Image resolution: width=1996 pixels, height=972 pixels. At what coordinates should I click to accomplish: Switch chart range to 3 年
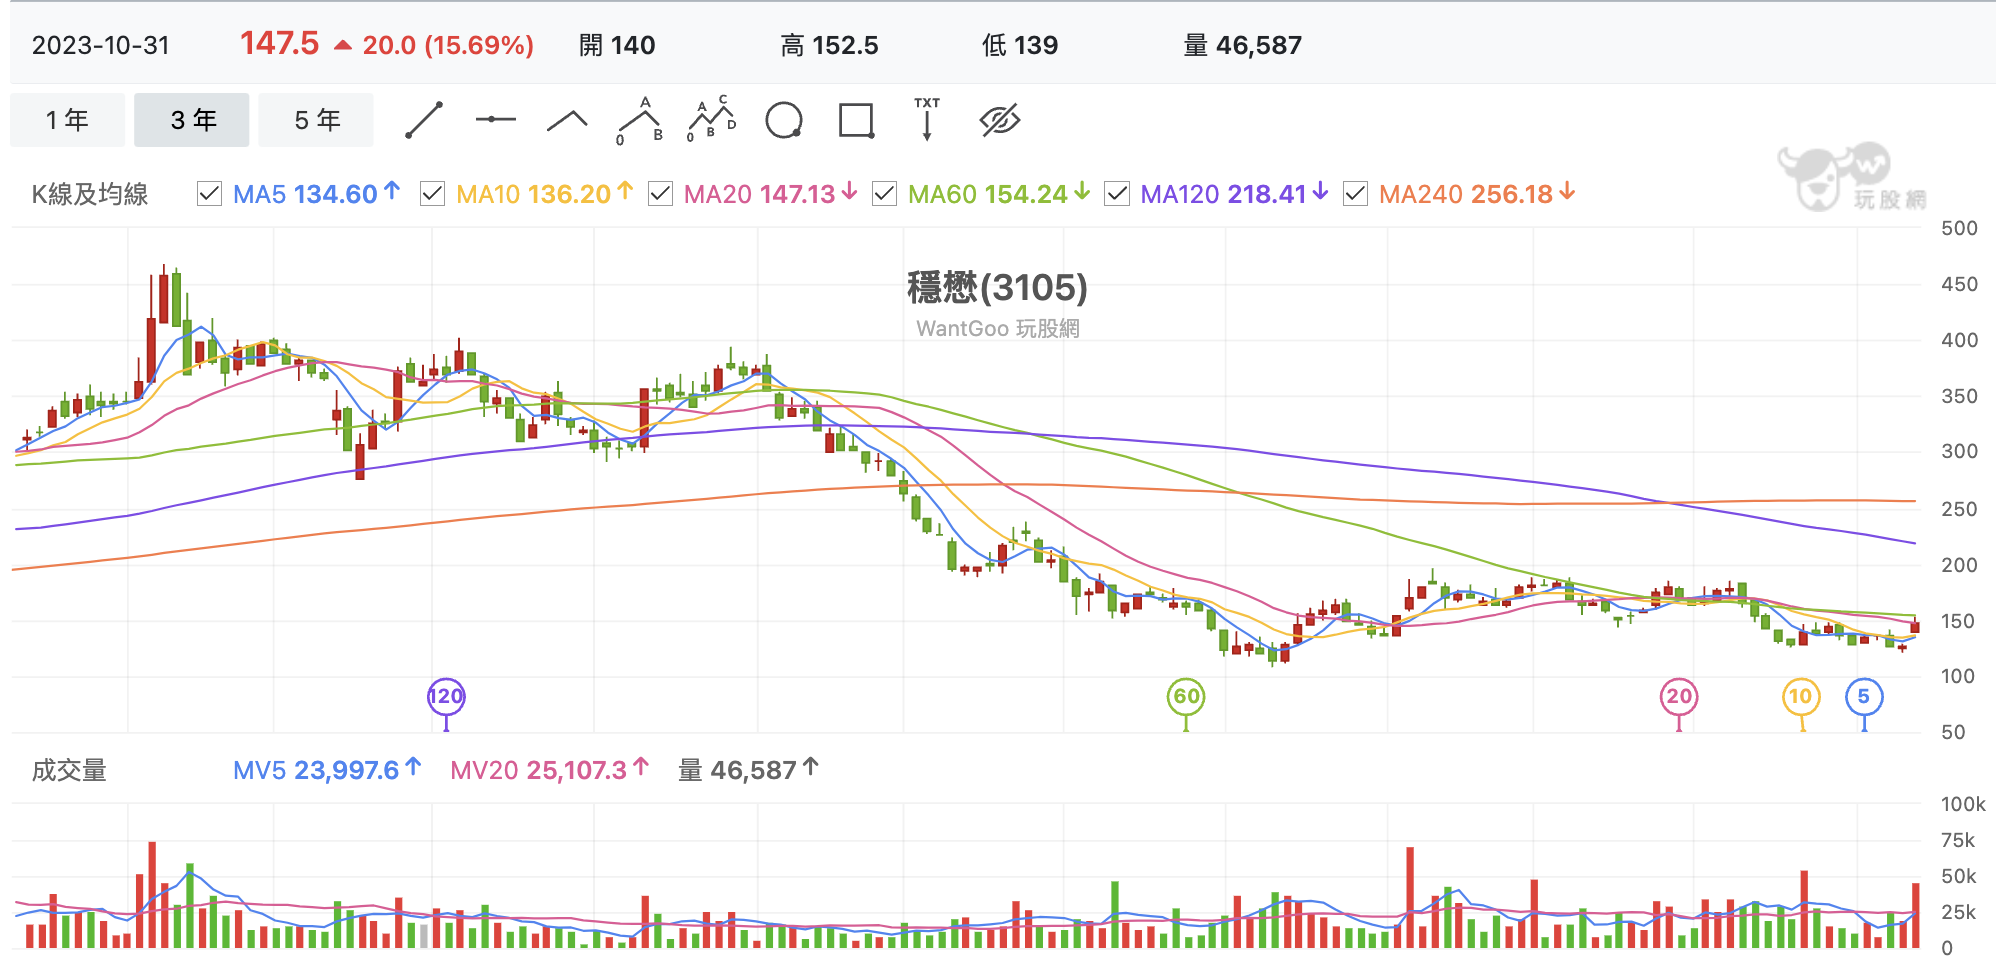coord(192,120)
